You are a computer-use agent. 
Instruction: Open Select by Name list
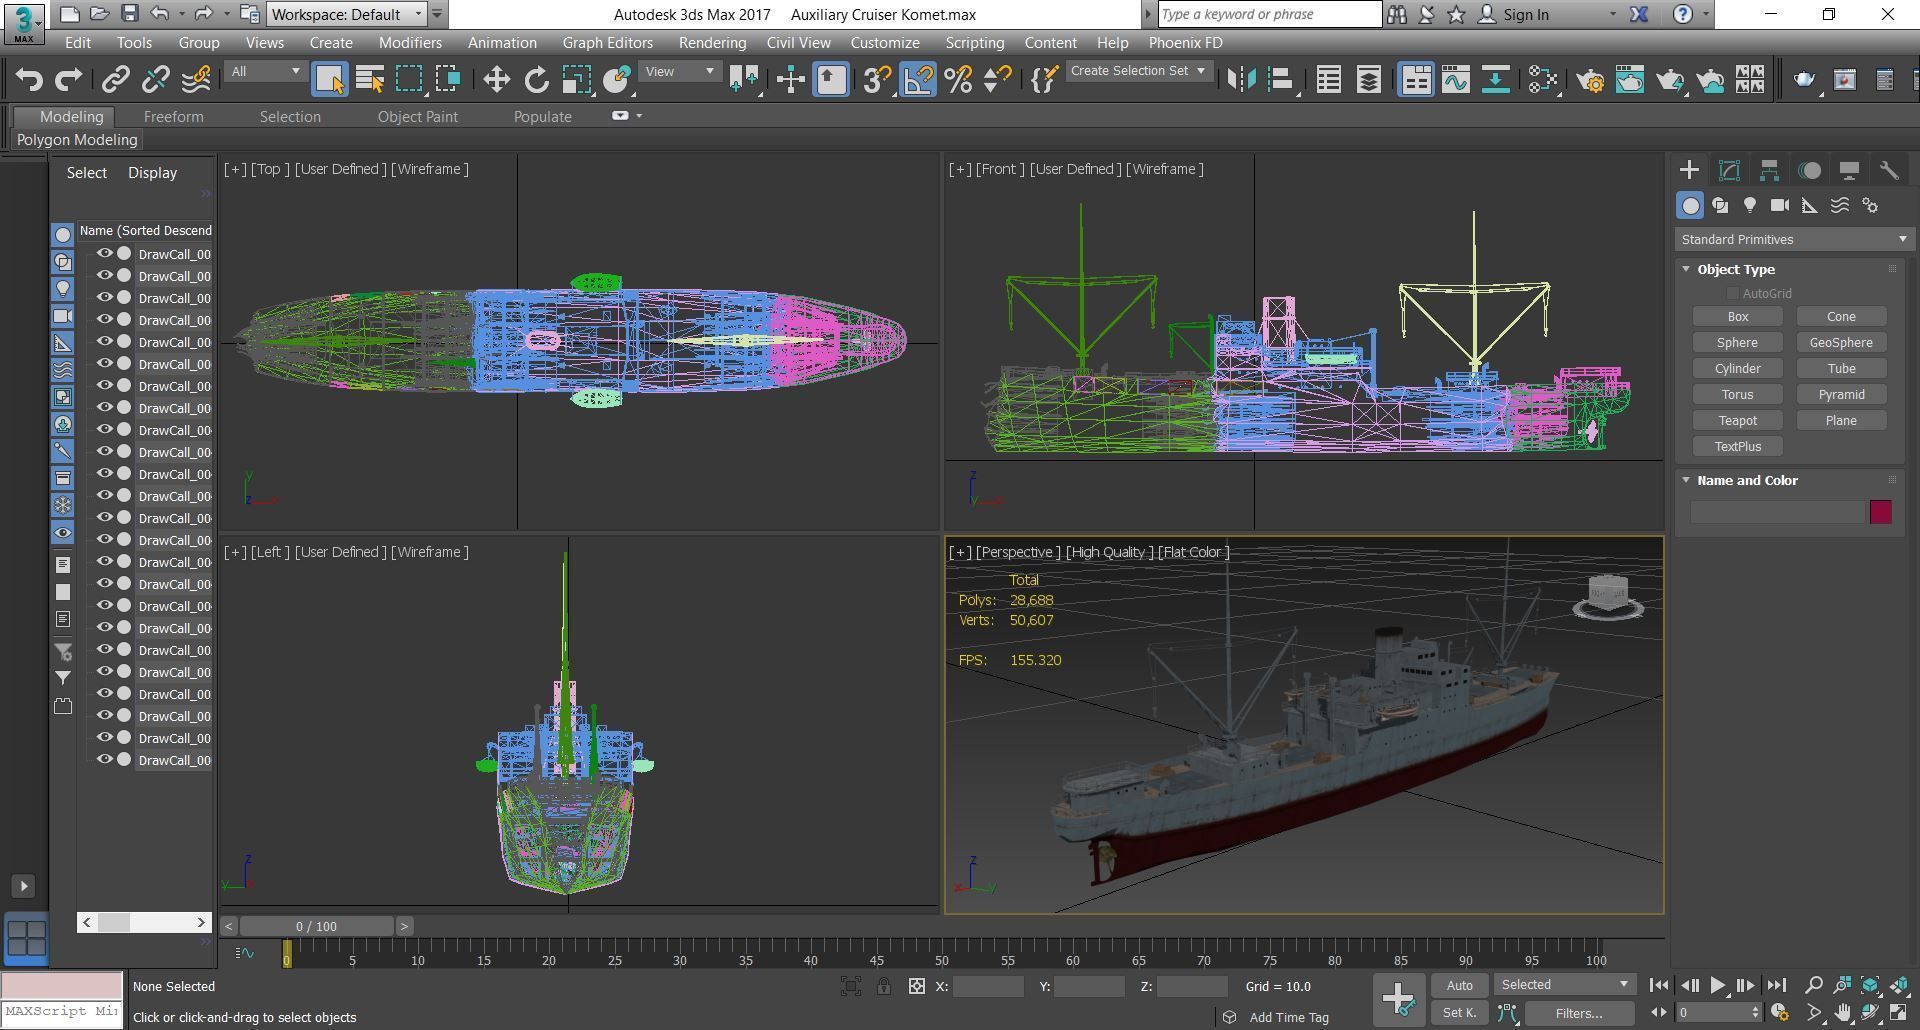pos(370,80)
